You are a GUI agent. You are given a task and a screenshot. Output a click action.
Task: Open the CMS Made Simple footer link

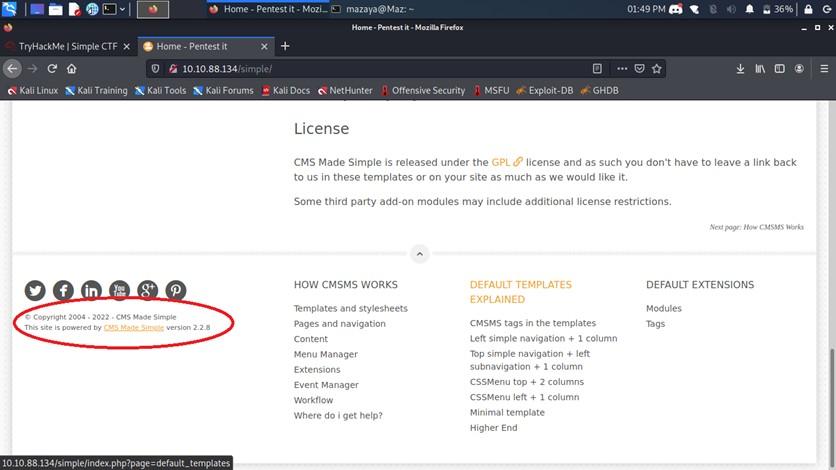(x=134, y=327)
